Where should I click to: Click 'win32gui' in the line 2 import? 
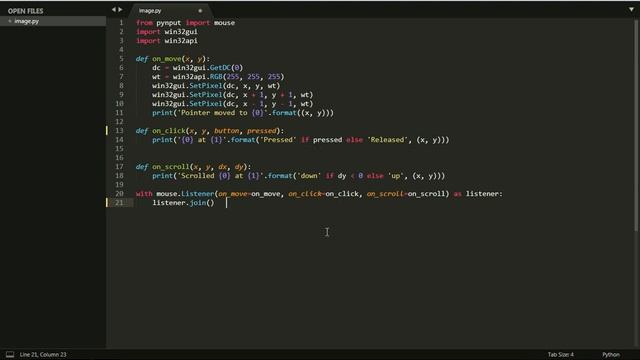pyautogui.click(x=181, y=31)
